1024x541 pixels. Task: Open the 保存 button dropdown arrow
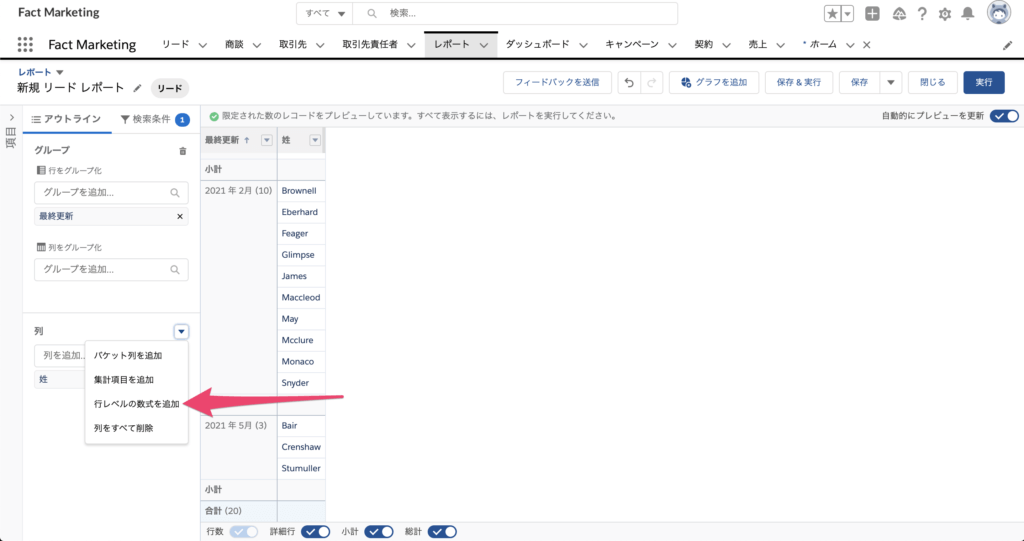[891, 82]
